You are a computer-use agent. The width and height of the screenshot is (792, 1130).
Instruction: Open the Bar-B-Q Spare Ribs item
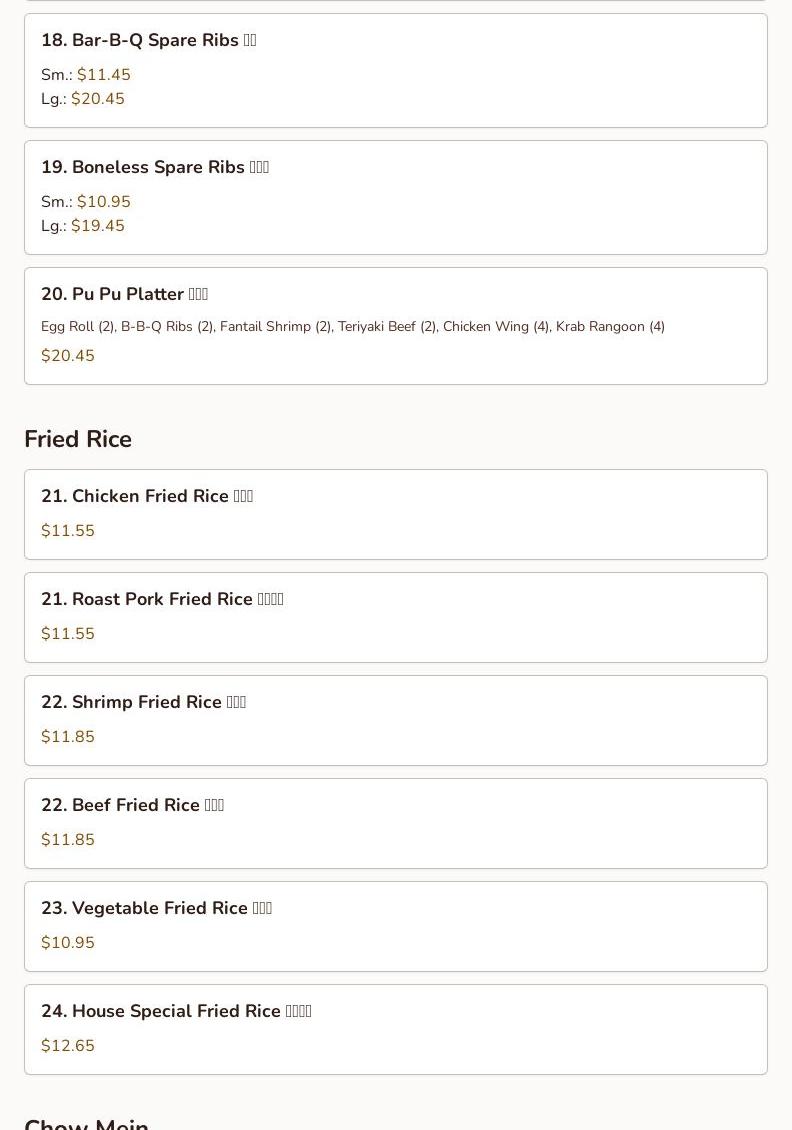[396, 71]
